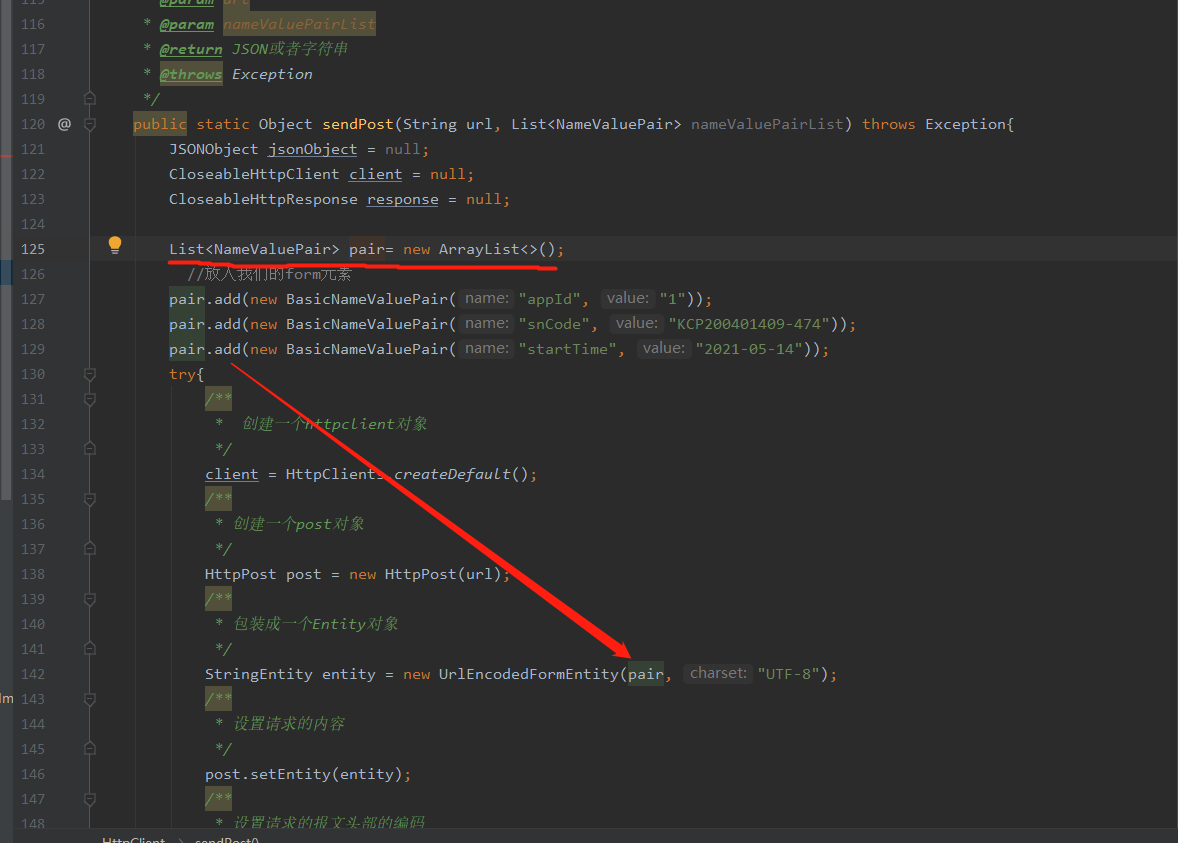Click the 'nameValuePairList' parameter on line 120

767,124
